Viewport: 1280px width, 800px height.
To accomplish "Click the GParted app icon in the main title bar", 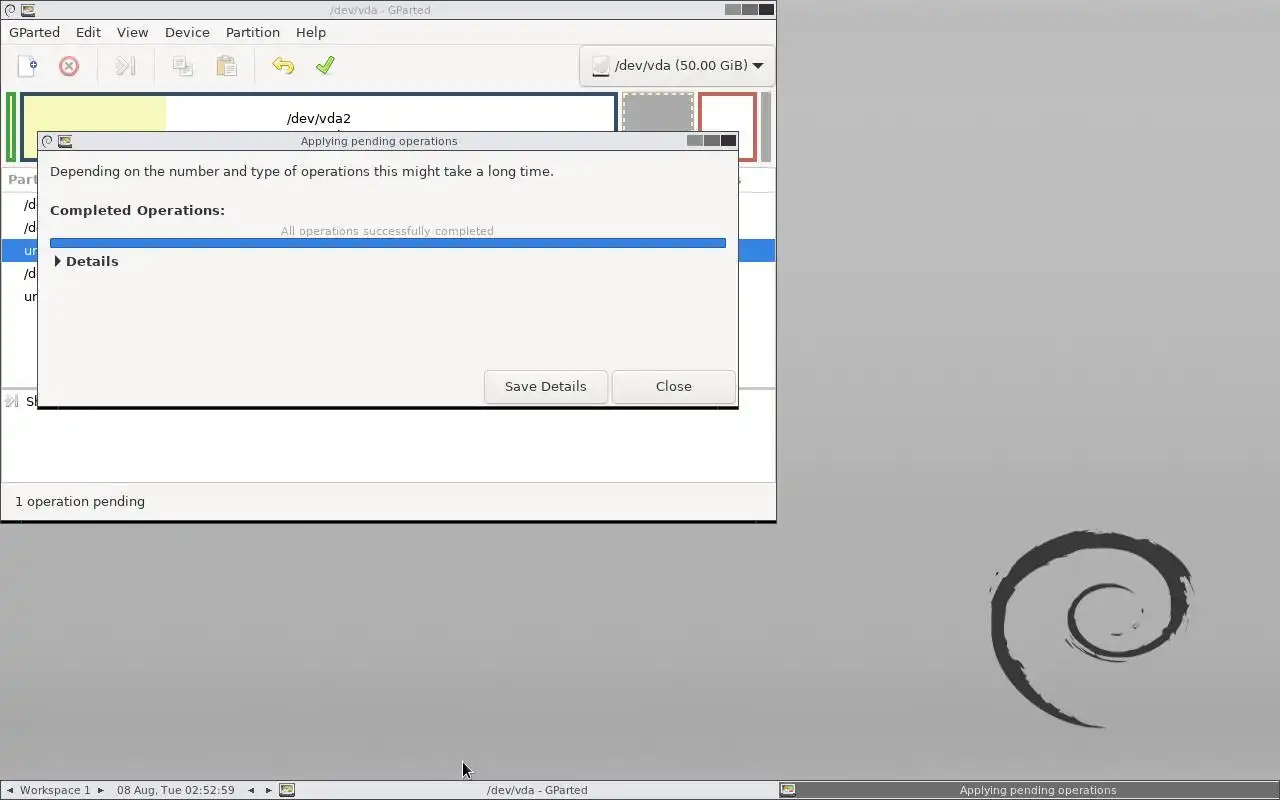I will [x=27, y=10].
